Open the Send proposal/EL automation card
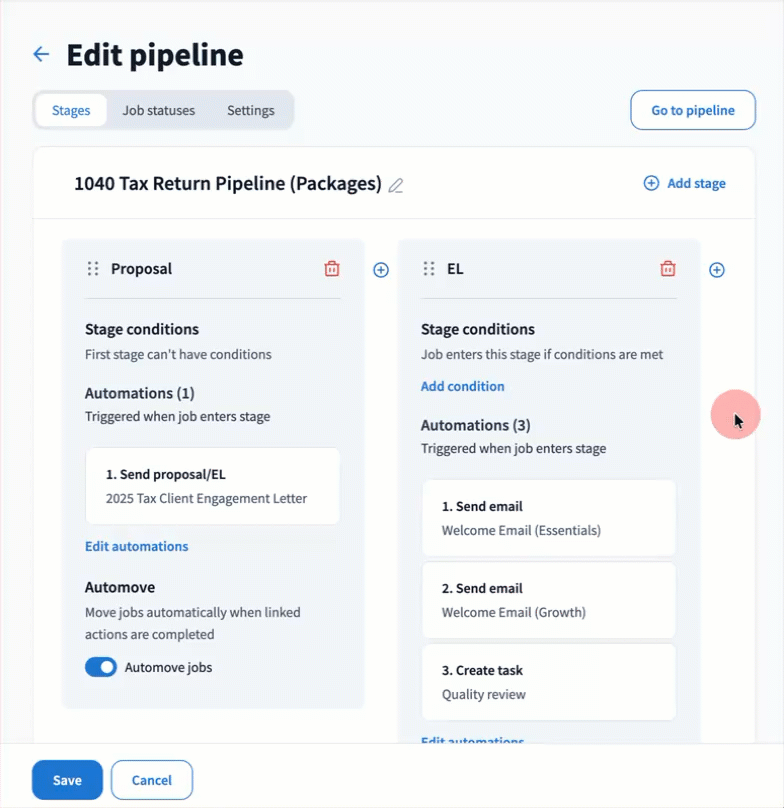This screenshot has width=784, height=808. point(212,486)
